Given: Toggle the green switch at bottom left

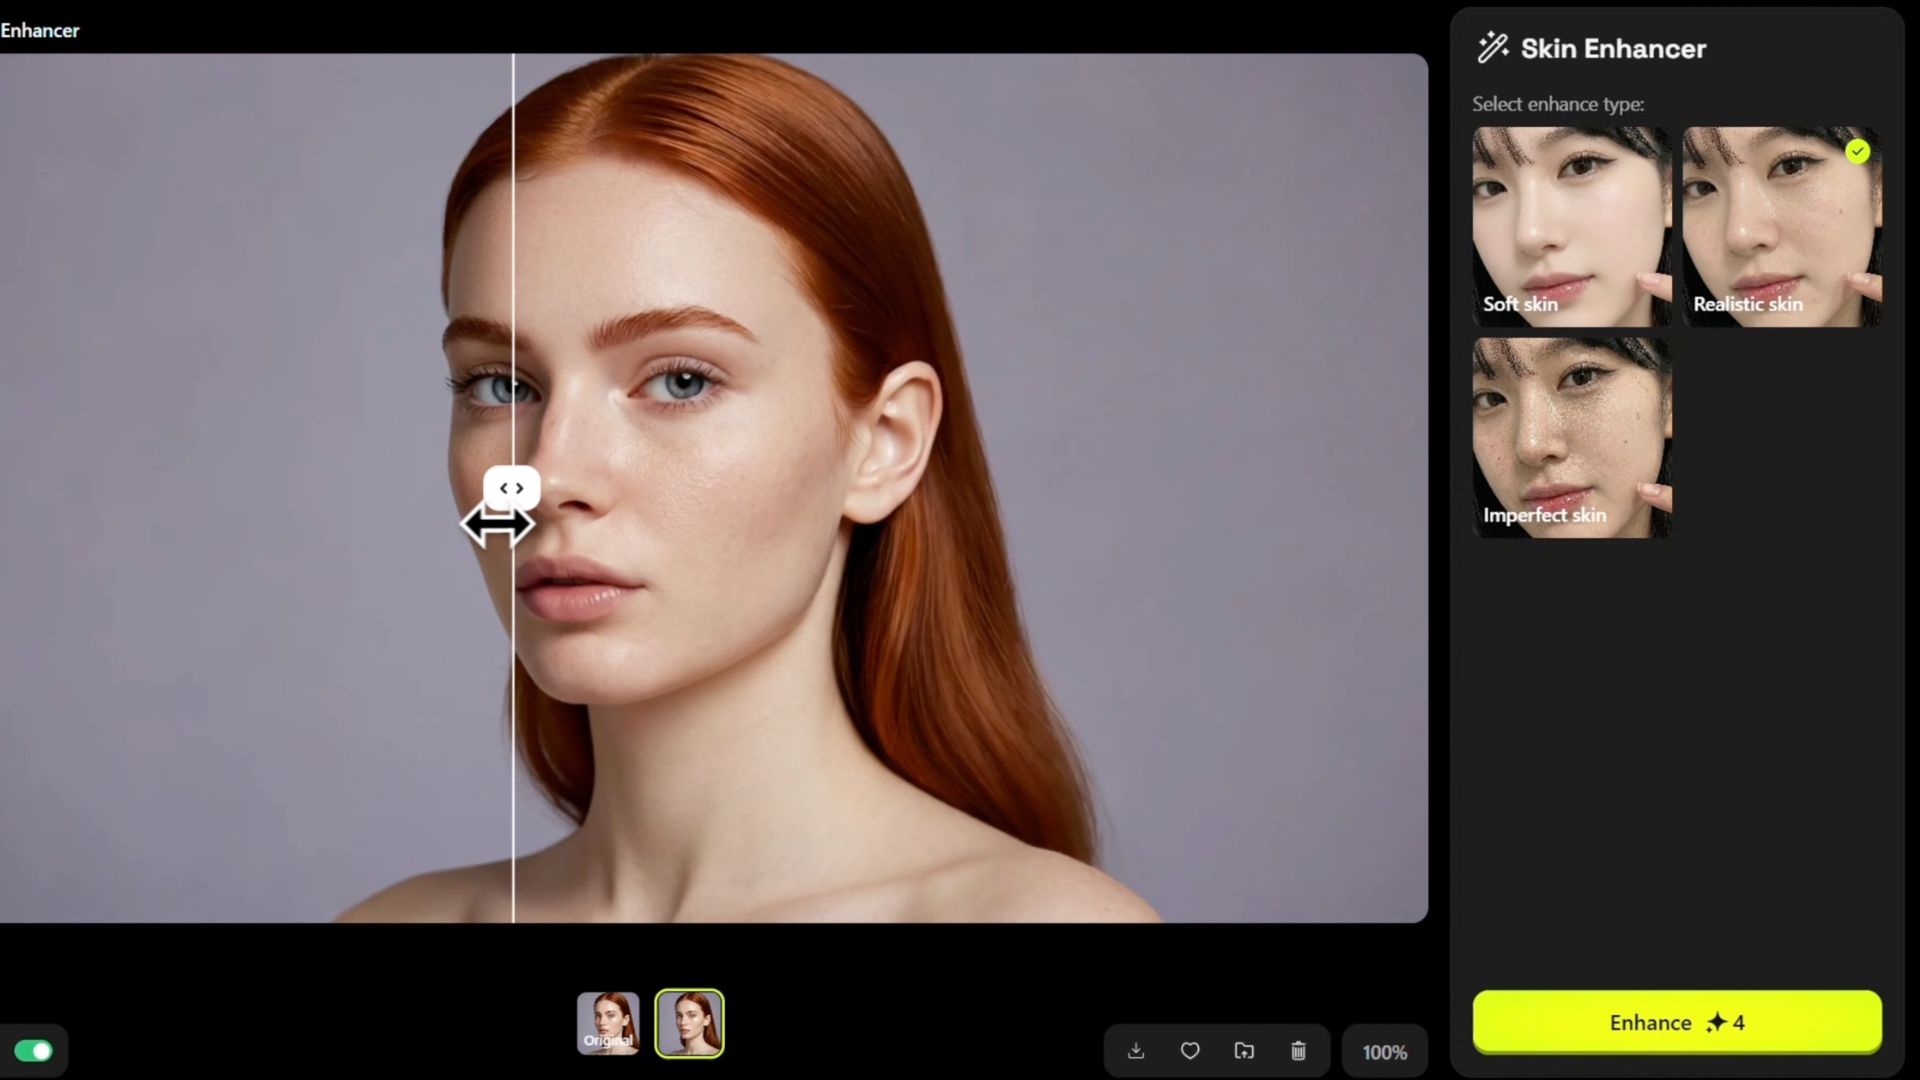Looking at the screenshot, I should click(33, 1051).
